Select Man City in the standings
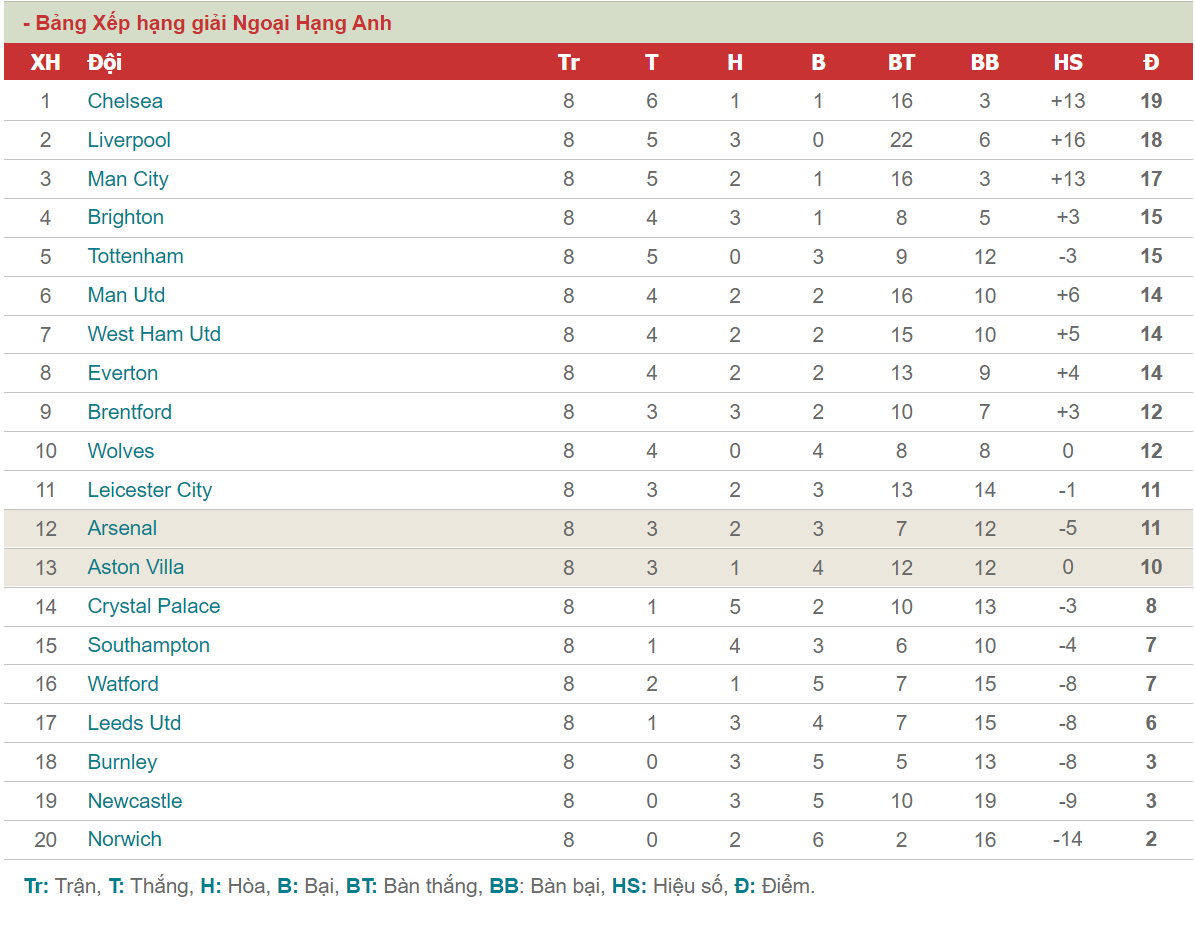Screen dimensions: 1195x935 [128, 179]
